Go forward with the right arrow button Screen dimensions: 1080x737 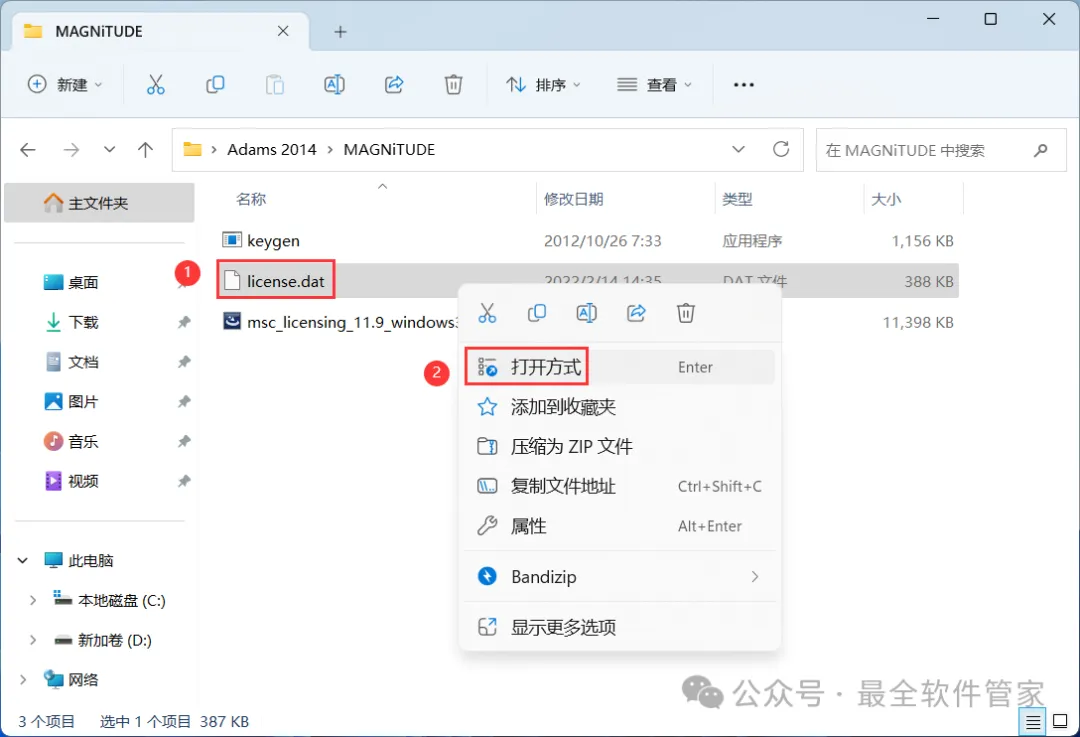71,149
